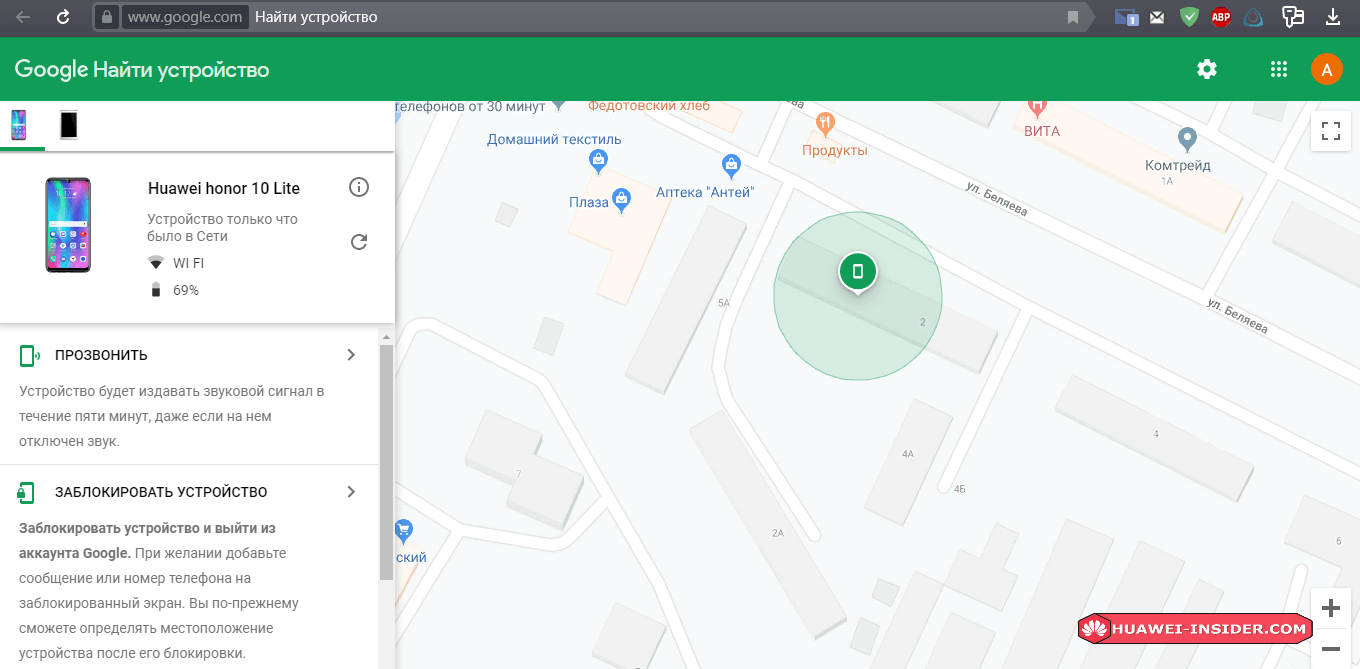Image resolution: width=1360 pixels, height=669 pixels.
Task: Open the browser downloads icon
Action: tap(1332, 17)
